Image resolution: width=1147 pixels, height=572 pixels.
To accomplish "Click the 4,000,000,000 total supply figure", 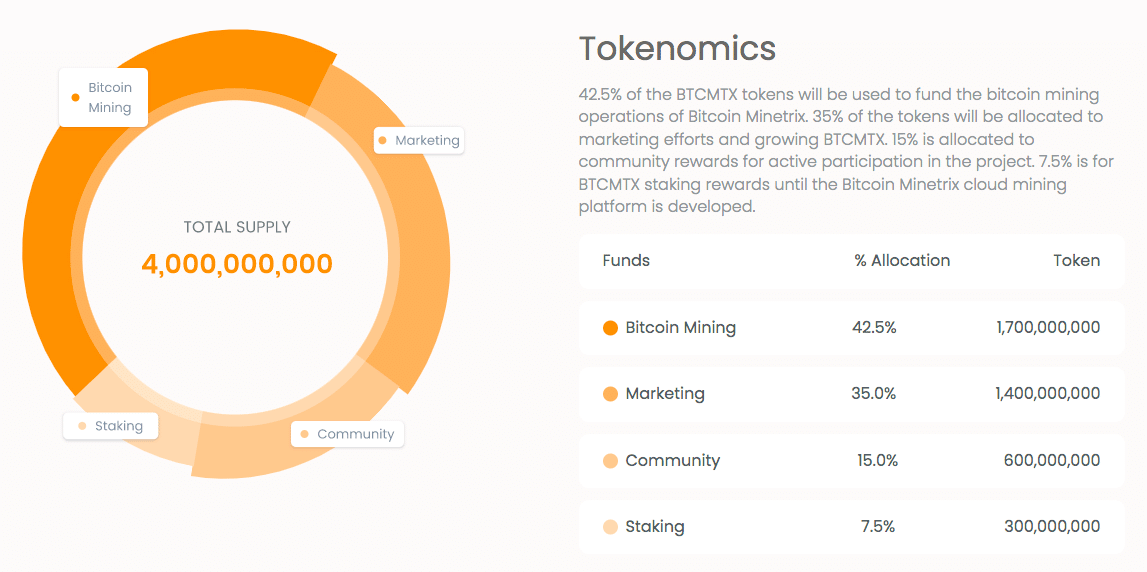I will click(237, 264).
